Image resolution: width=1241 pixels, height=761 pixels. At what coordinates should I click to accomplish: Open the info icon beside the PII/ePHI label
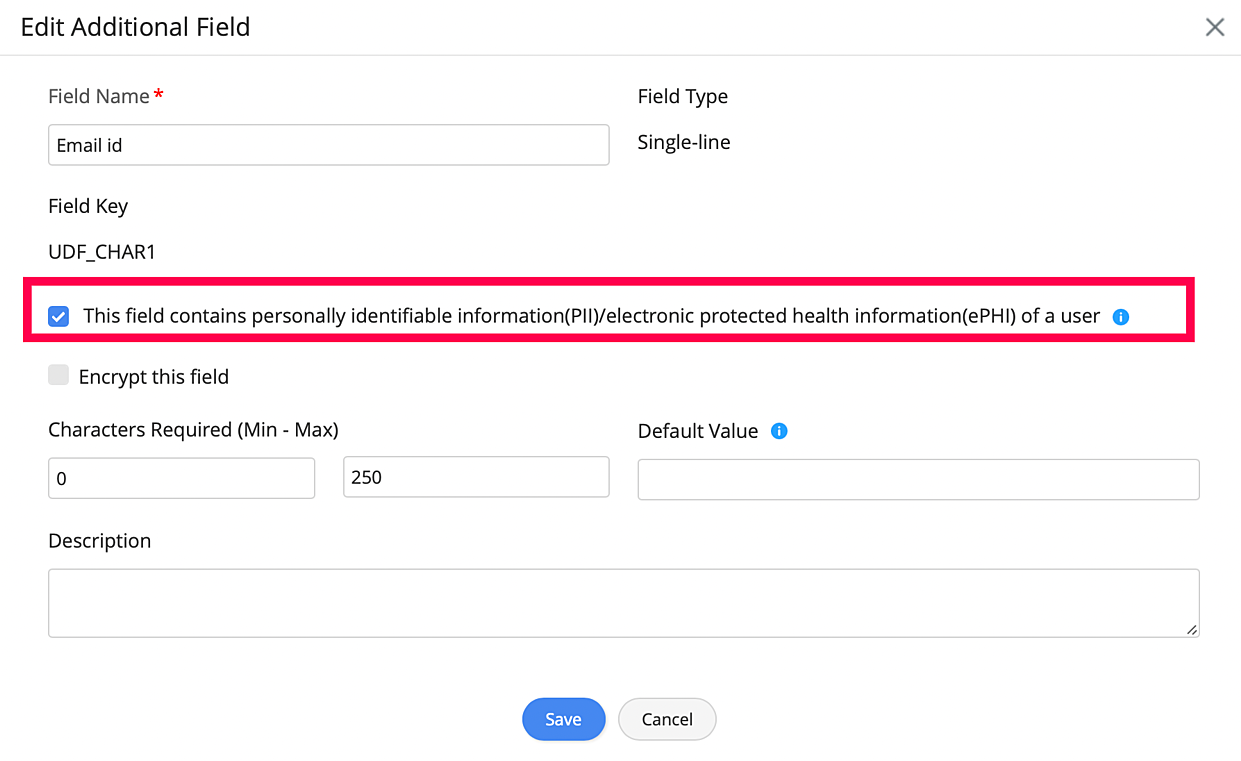tap(1121, 317)
